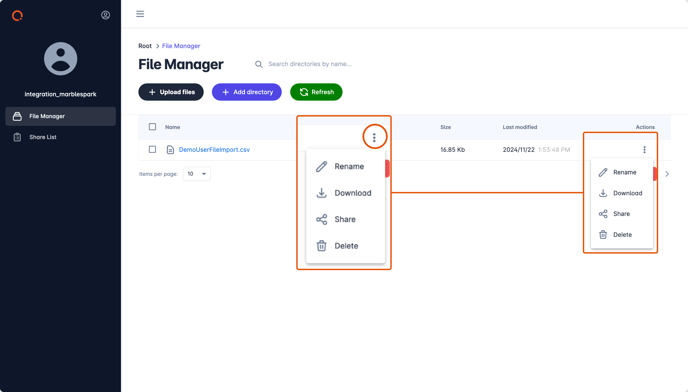Viewport: 688px width, 392px height.
Task: Check the select-all checkbox in table header
Action: click(x=152, y=127)
